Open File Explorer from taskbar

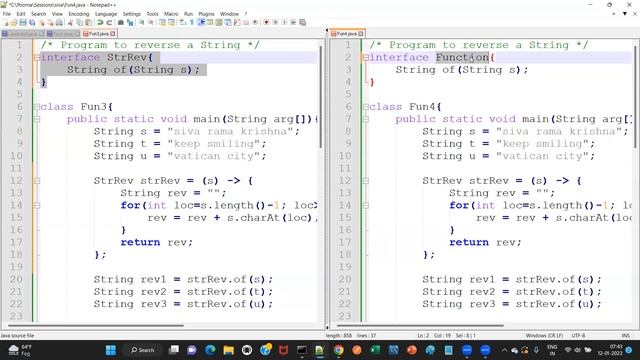pos(229,350)
